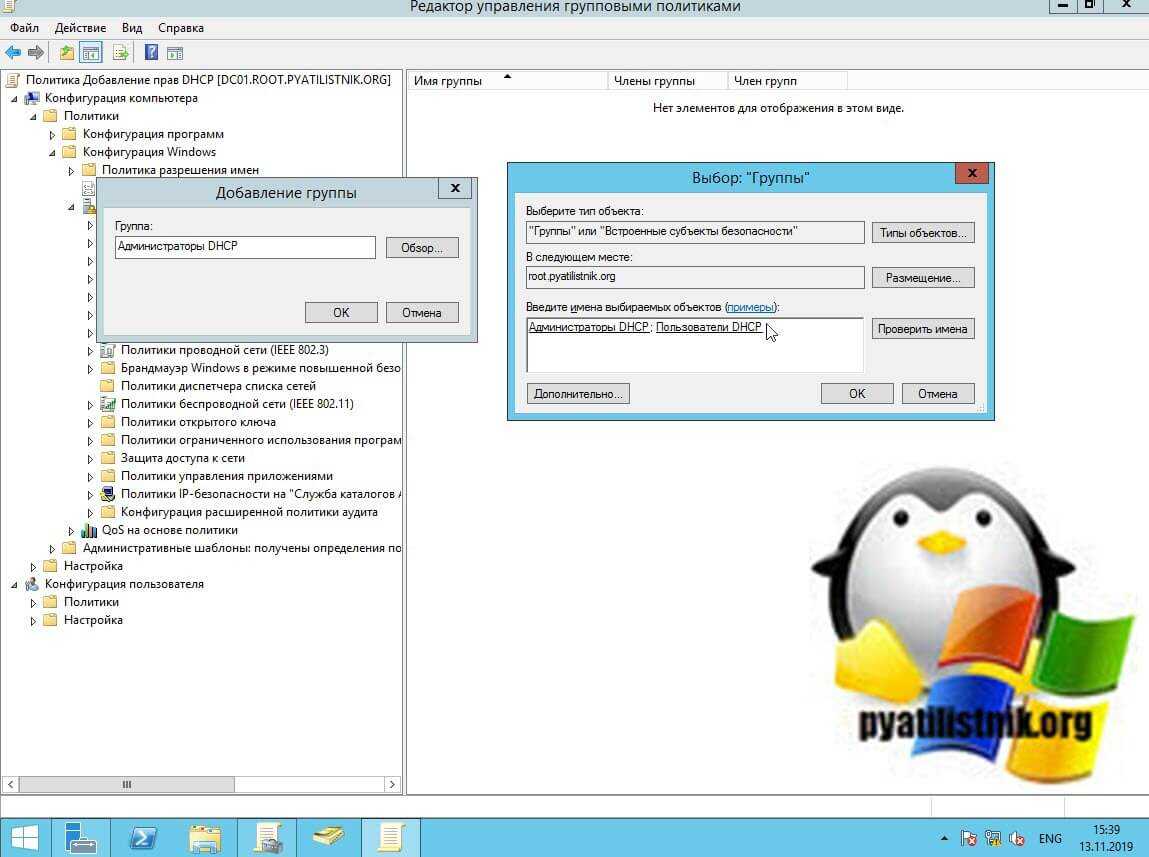Open Help via the question mark icon
The height and width of the screenshot is (857, 1149).
[x=151, y=53]
